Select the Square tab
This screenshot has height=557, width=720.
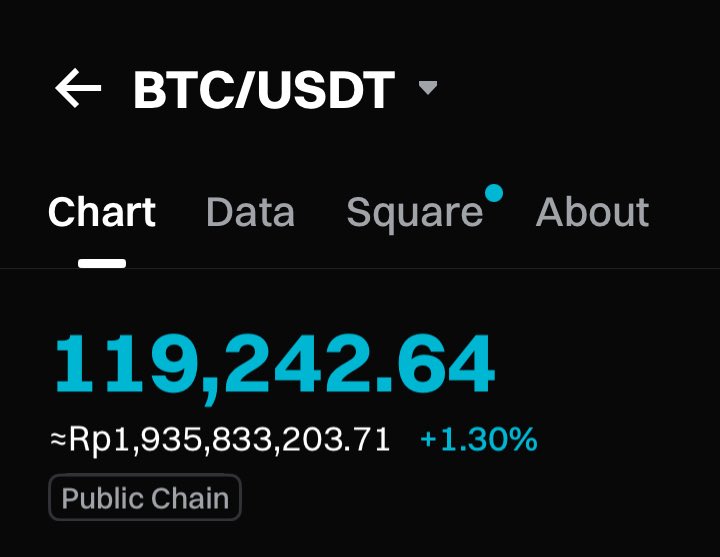[415, 213]
